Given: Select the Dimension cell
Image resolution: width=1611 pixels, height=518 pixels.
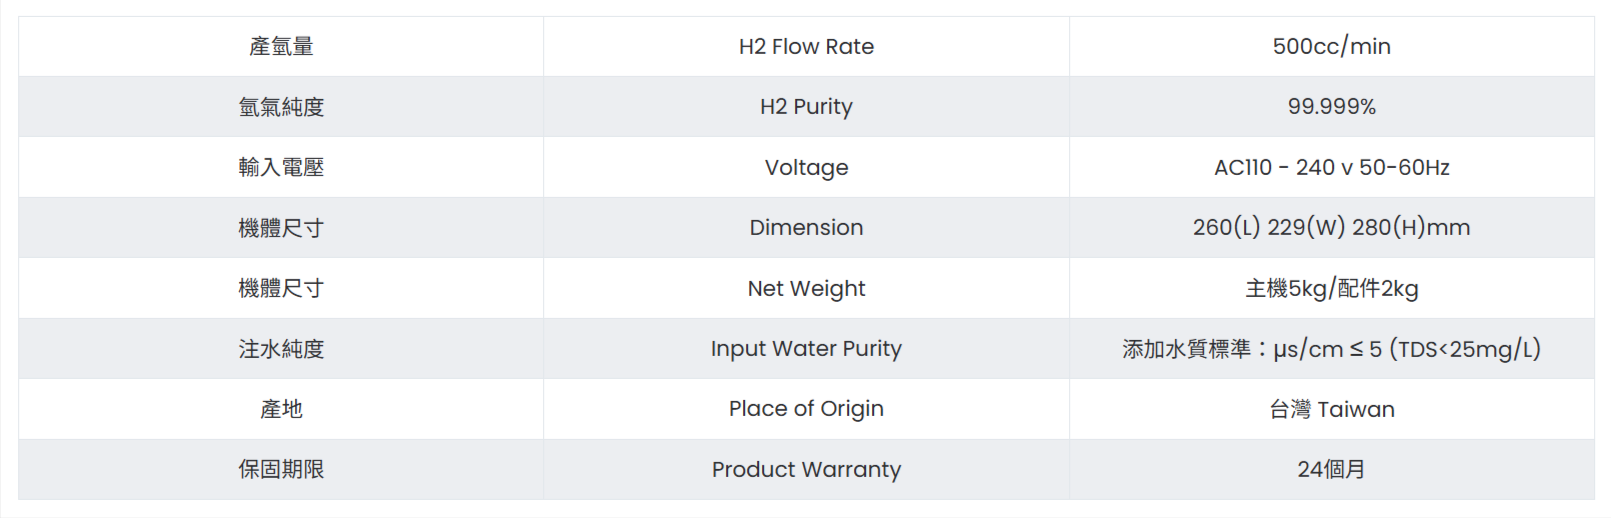Looking at the screenshot, I should (806, 228).
